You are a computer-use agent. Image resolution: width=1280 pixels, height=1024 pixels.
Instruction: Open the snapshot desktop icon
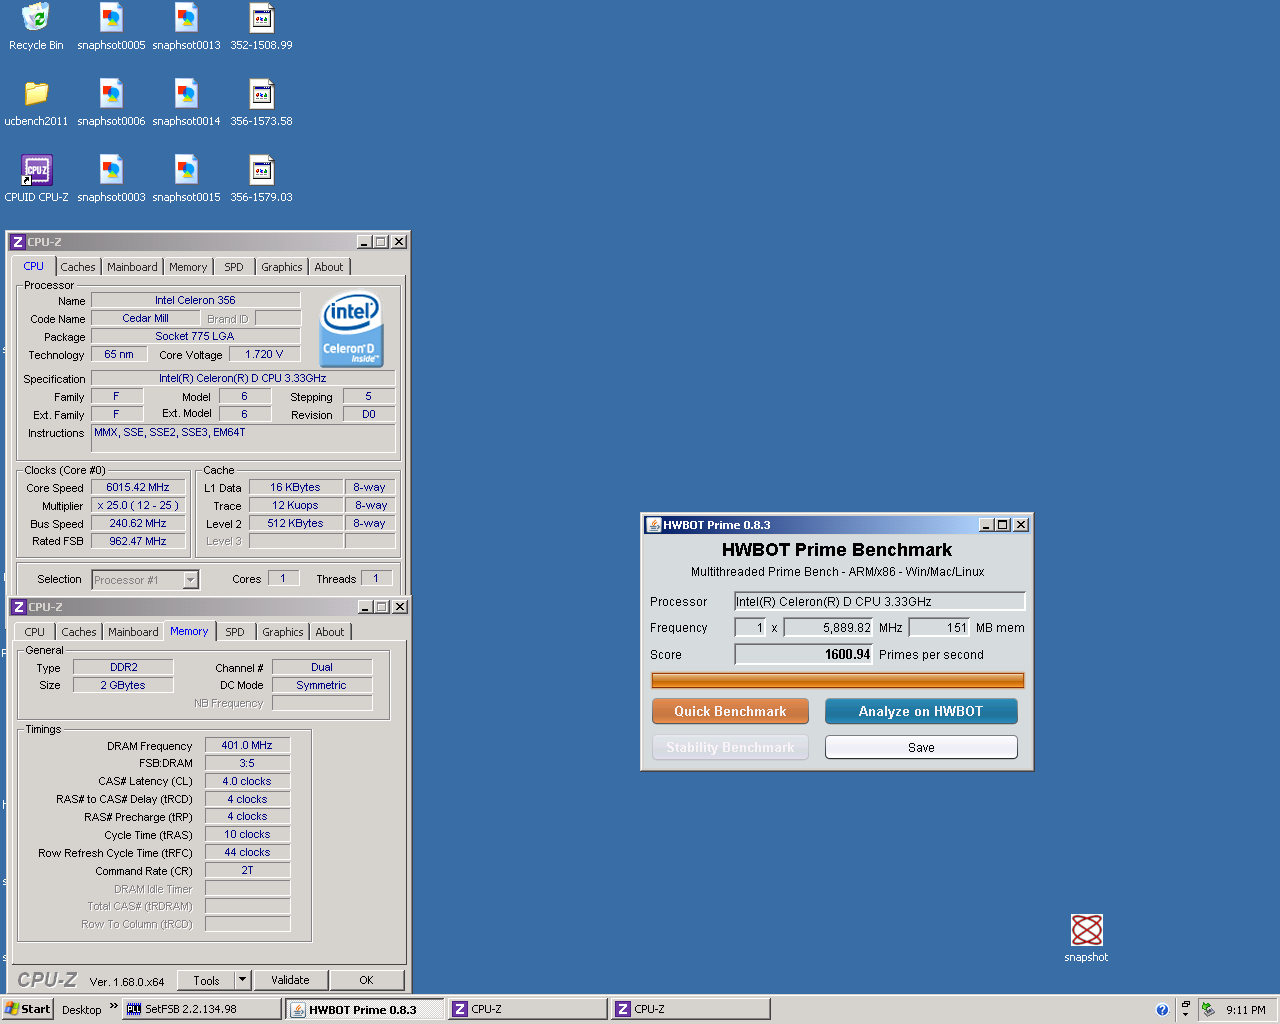[1086, 938]
